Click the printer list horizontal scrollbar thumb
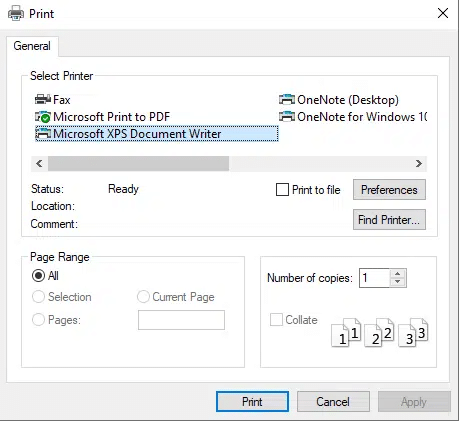459x421 pixels. point(138,163)
